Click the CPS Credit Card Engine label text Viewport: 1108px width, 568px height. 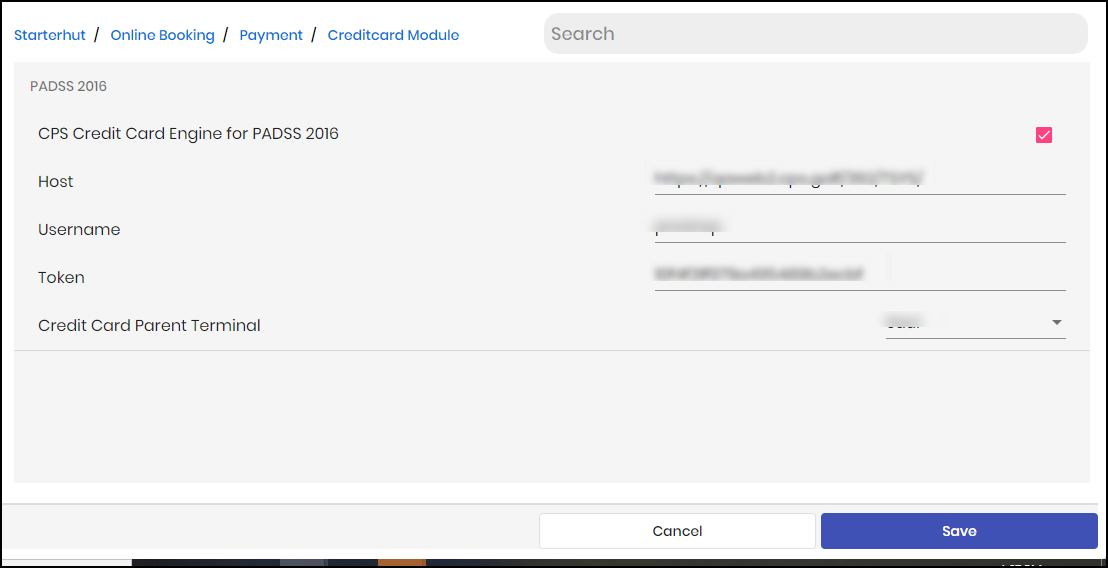click(x=189, y=134)
